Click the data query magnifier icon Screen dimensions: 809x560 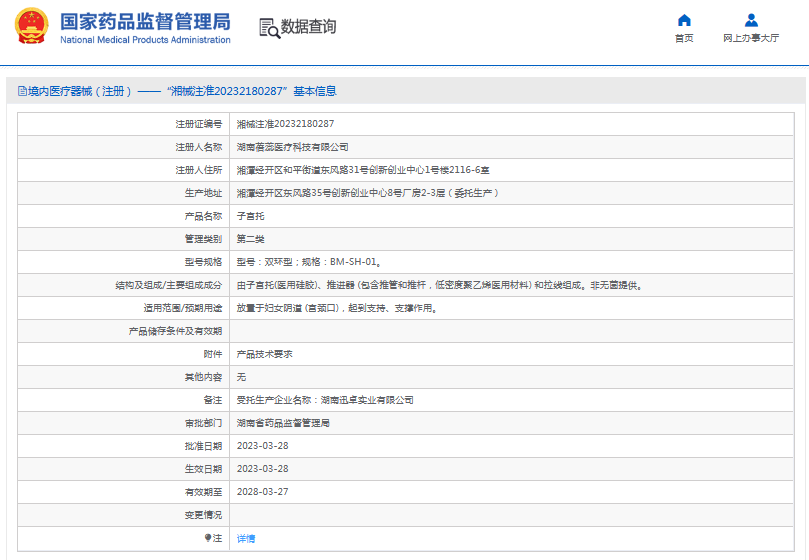[269, 28]
